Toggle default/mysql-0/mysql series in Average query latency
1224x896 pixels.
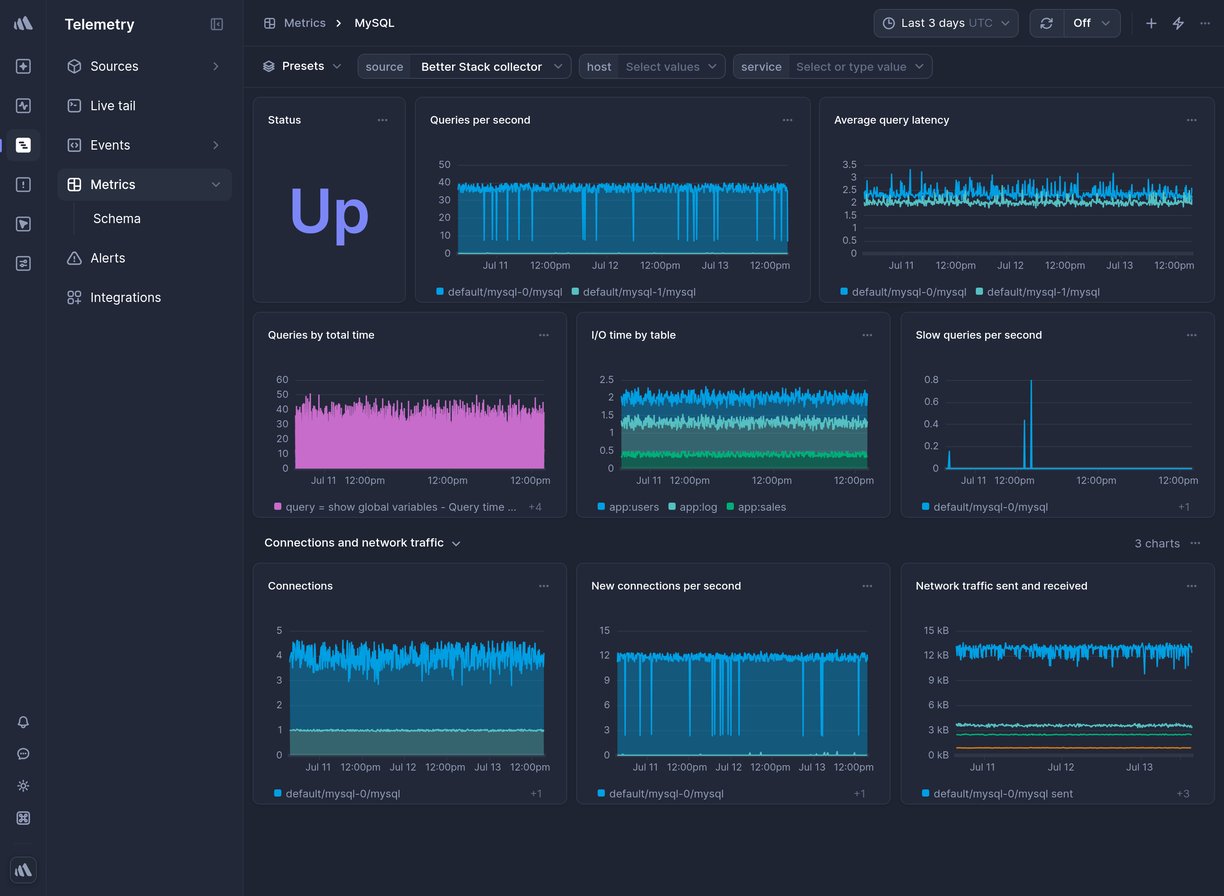coord(903,292)
